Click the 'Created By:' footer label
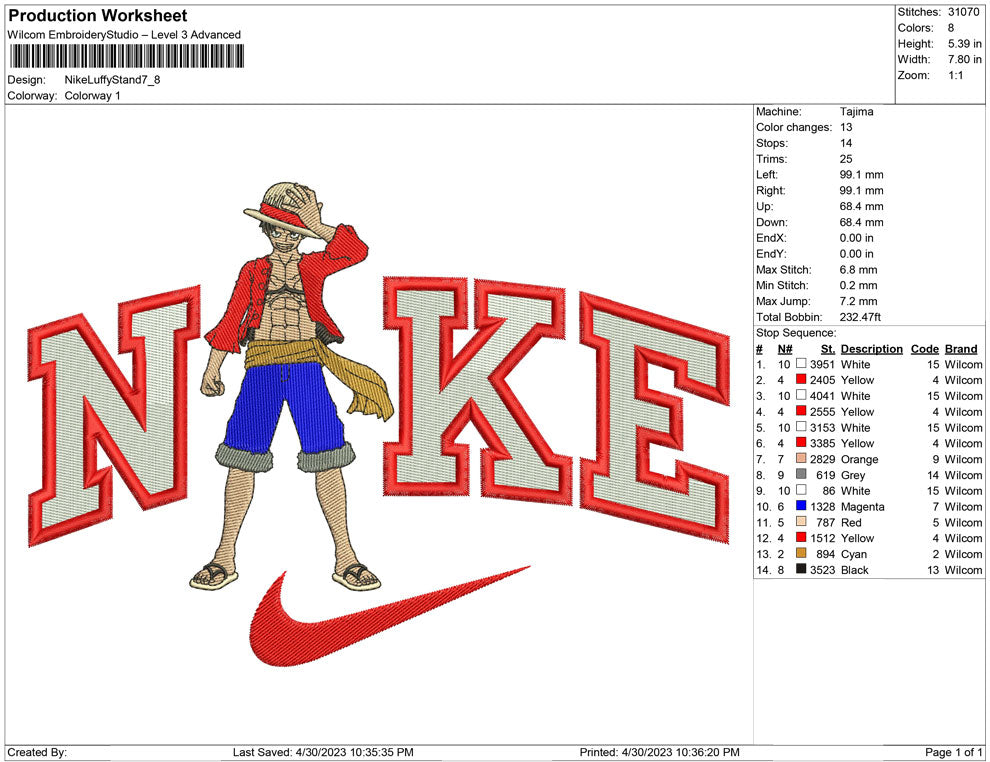 (37, 752)
